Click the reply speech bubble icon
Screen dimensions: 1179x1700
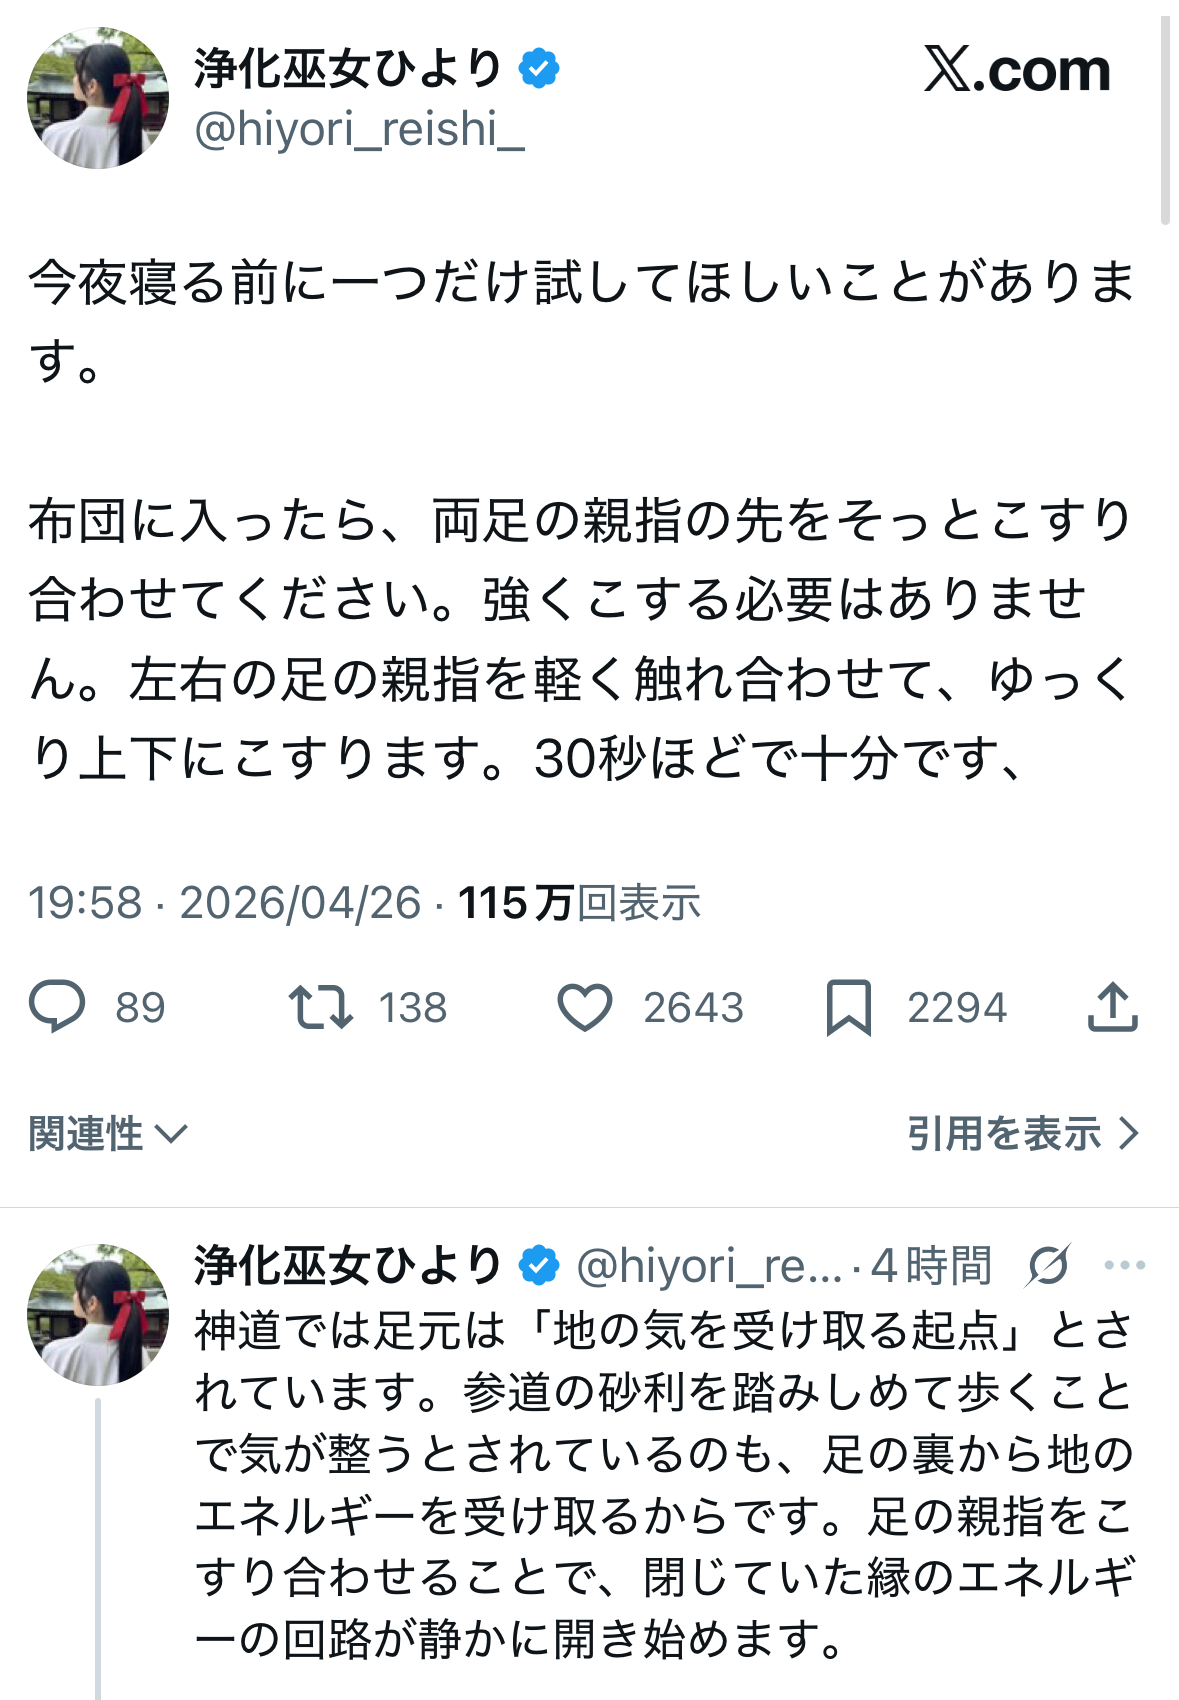point(58,1006)
